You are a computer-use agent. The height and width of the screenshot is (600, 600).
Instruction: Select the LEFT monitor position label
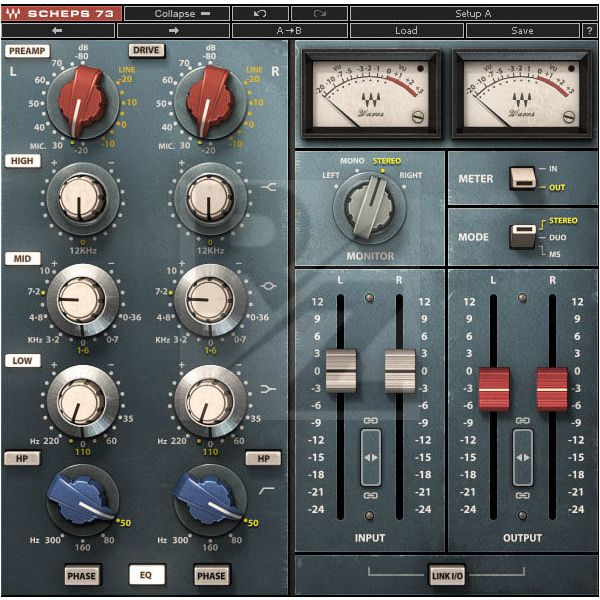point(331,175)
